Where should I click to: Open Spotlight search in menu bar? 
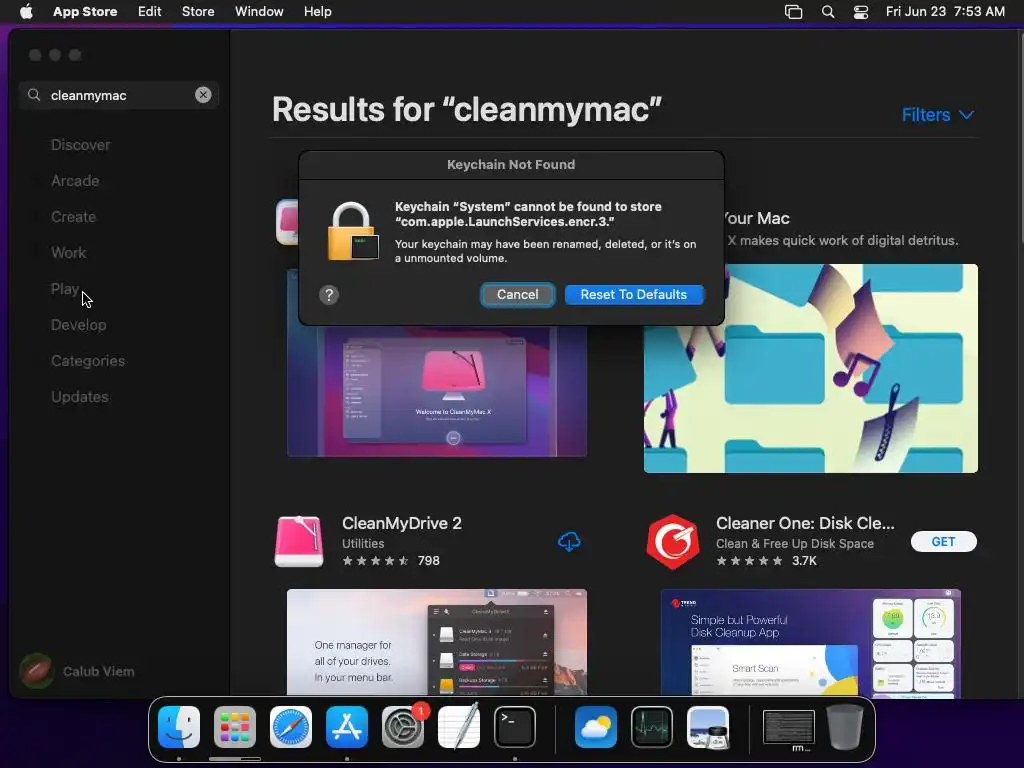[827, 12]
